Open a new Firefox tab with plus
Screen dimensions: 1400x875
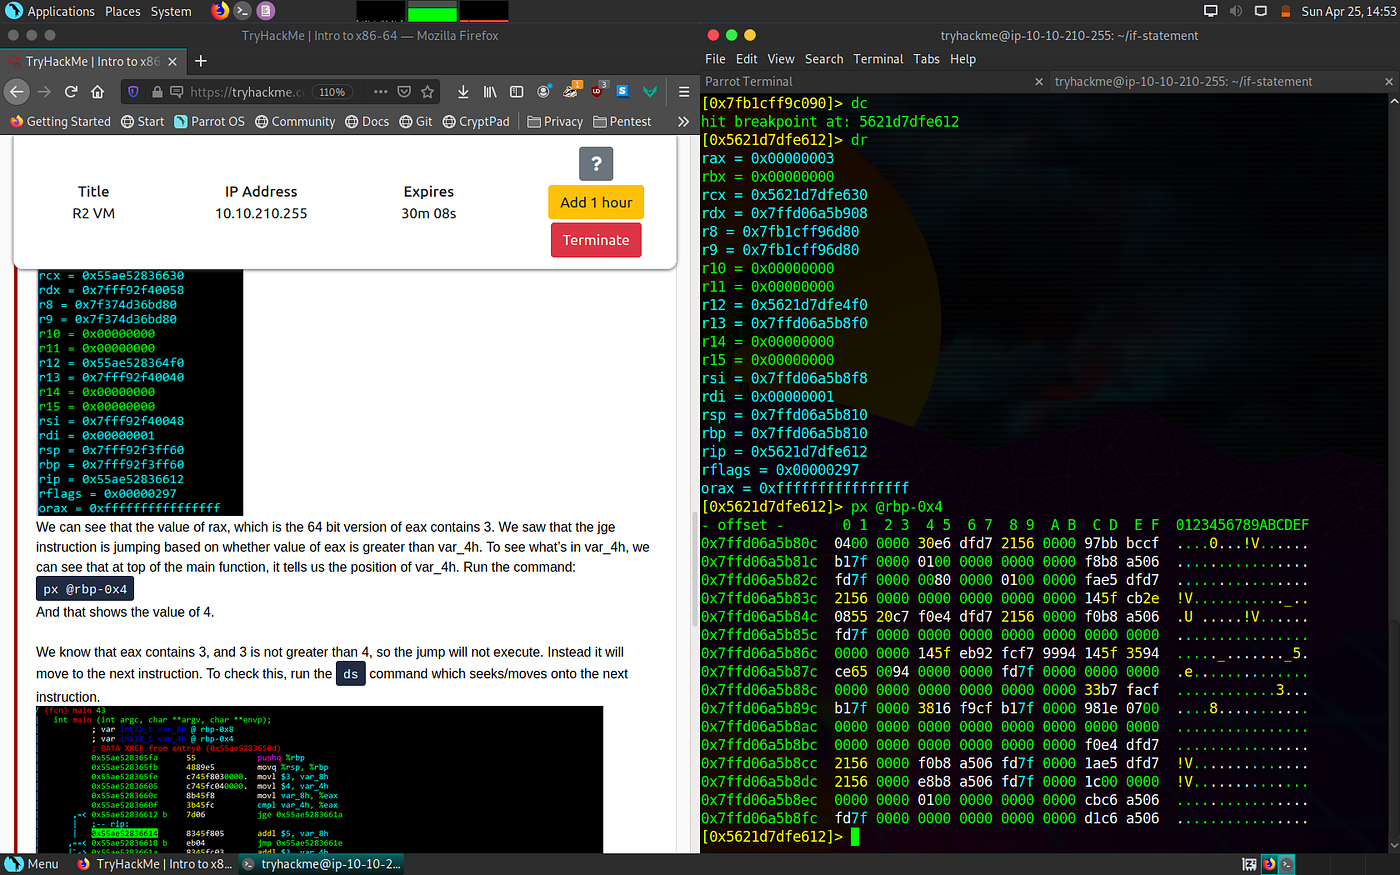(201, 61)
